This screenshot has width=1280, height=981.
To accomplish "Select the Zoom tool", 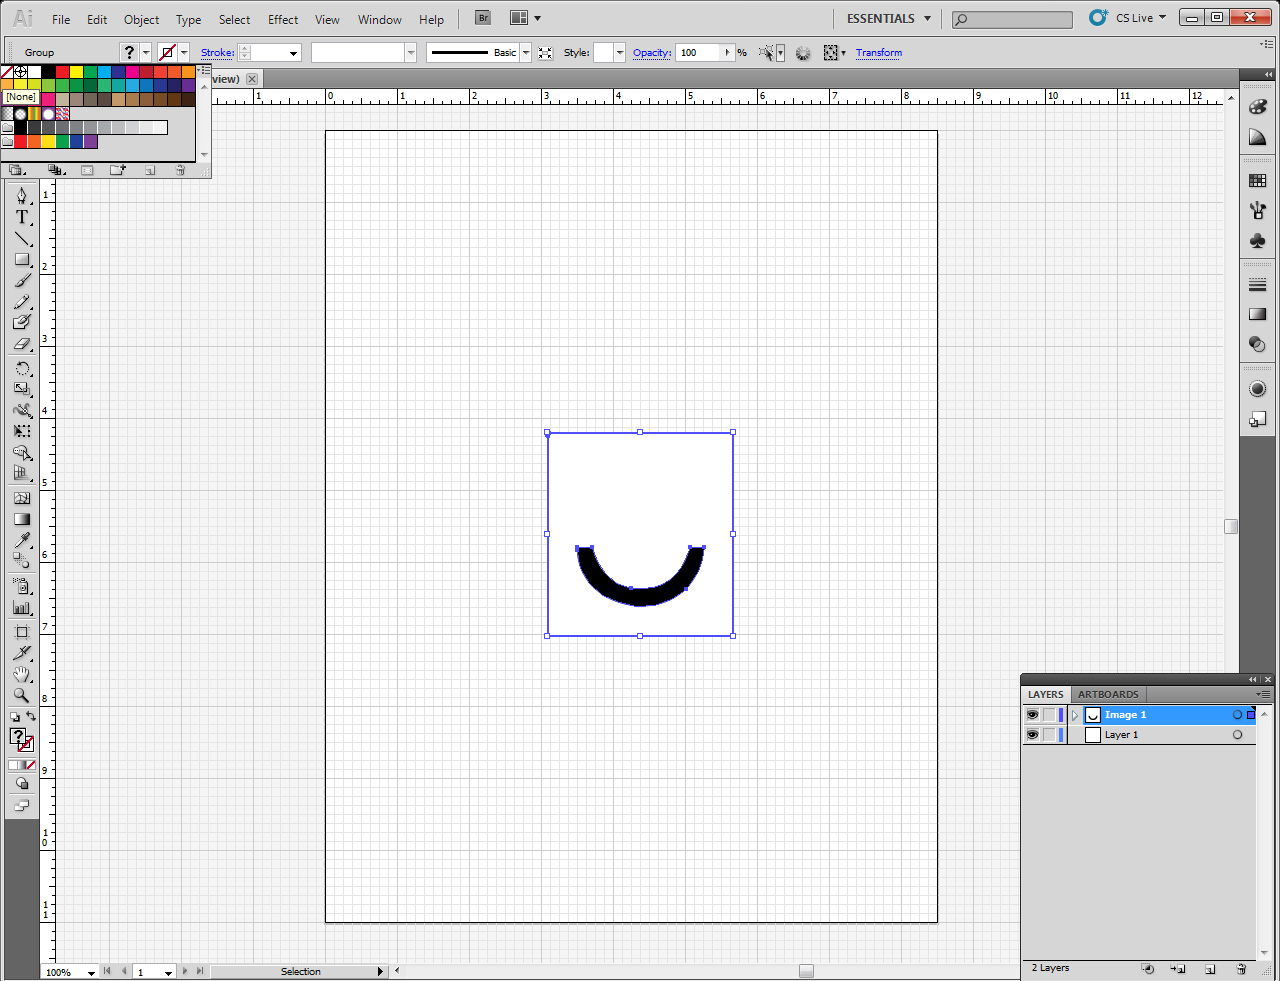I will pos(22,695).
